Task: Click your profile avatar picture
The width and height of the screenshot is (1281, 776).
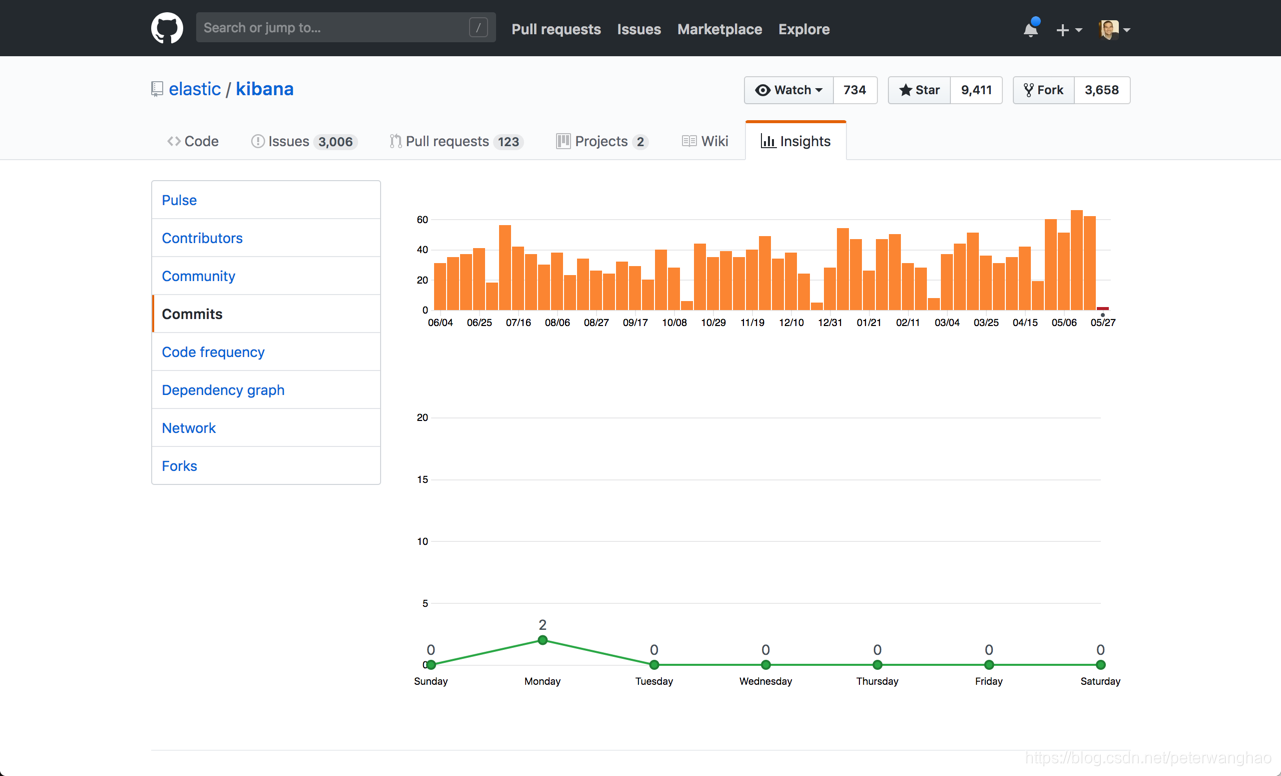Action: (1111, 28)
